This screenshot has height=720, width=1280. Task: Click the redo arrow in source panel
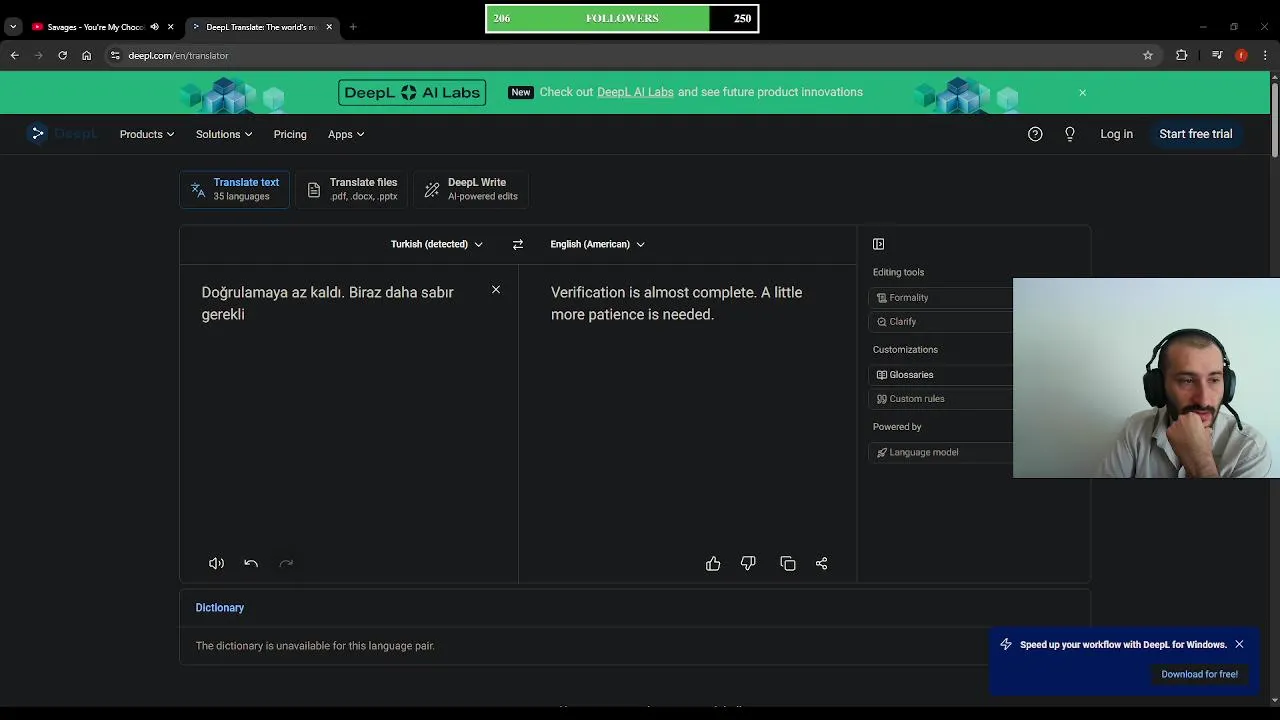pos(286,564)
